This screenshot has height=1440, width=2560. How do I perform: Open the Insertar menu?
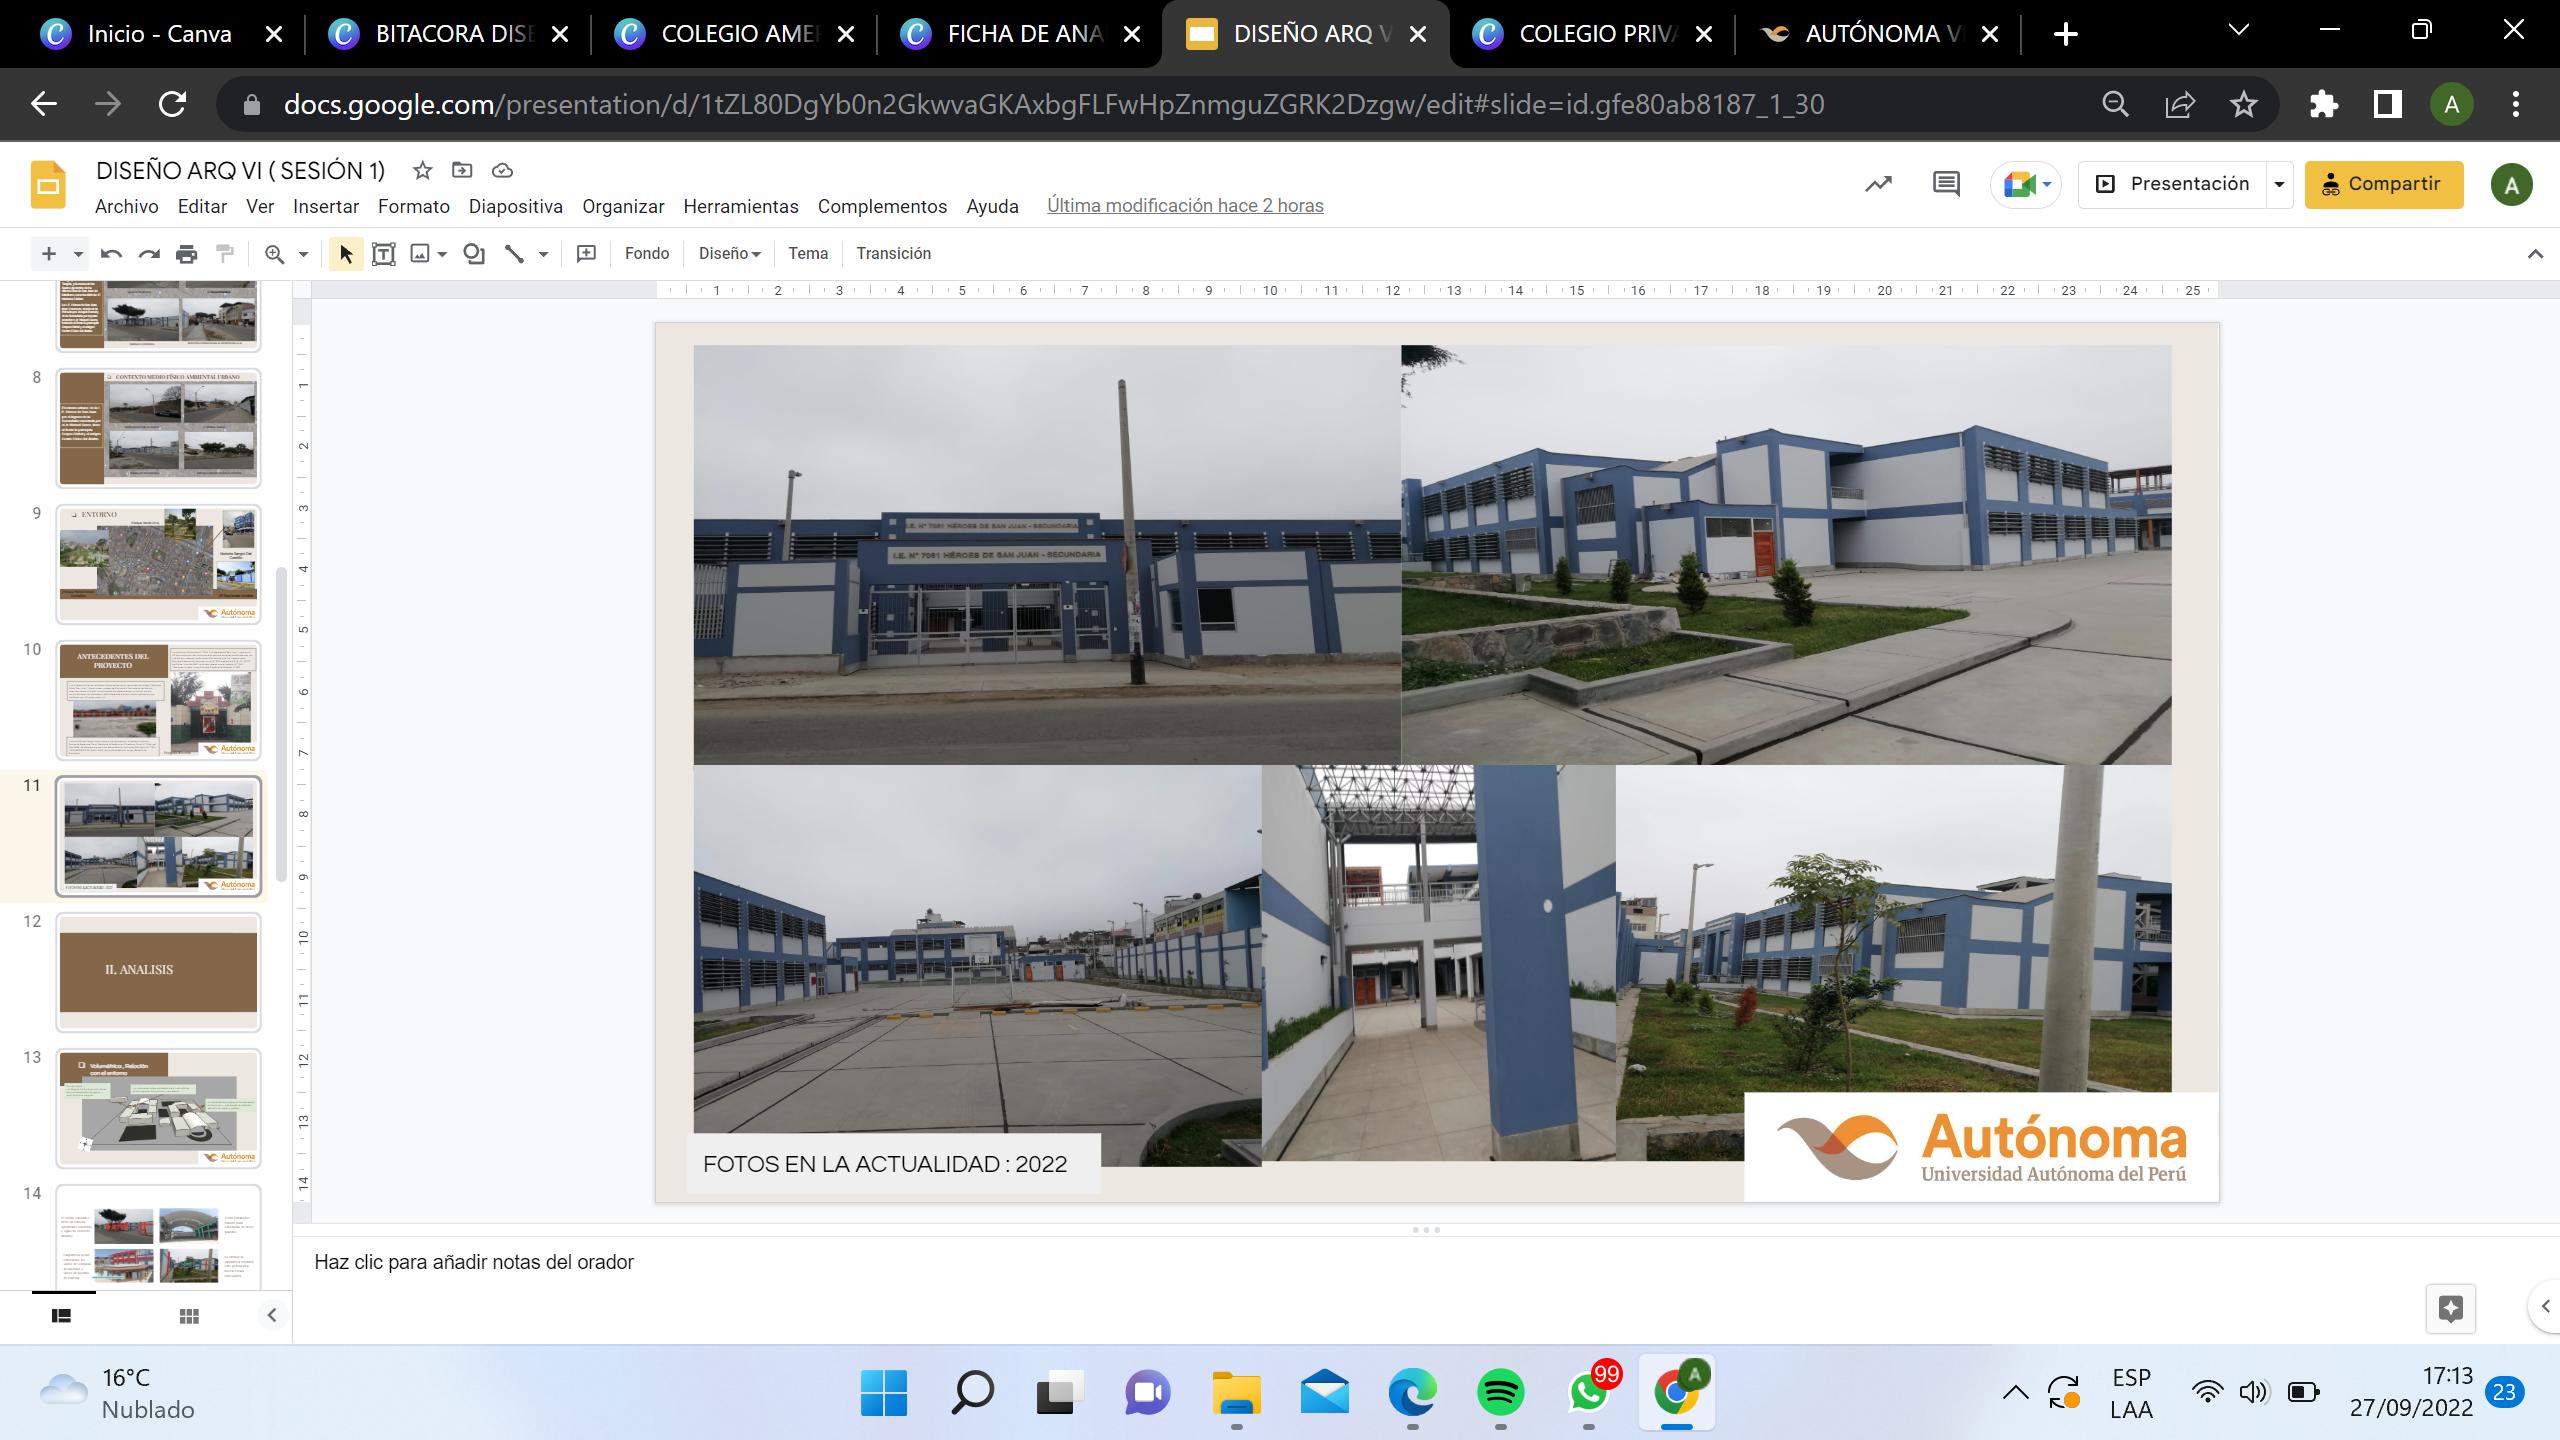coord(325,206)
